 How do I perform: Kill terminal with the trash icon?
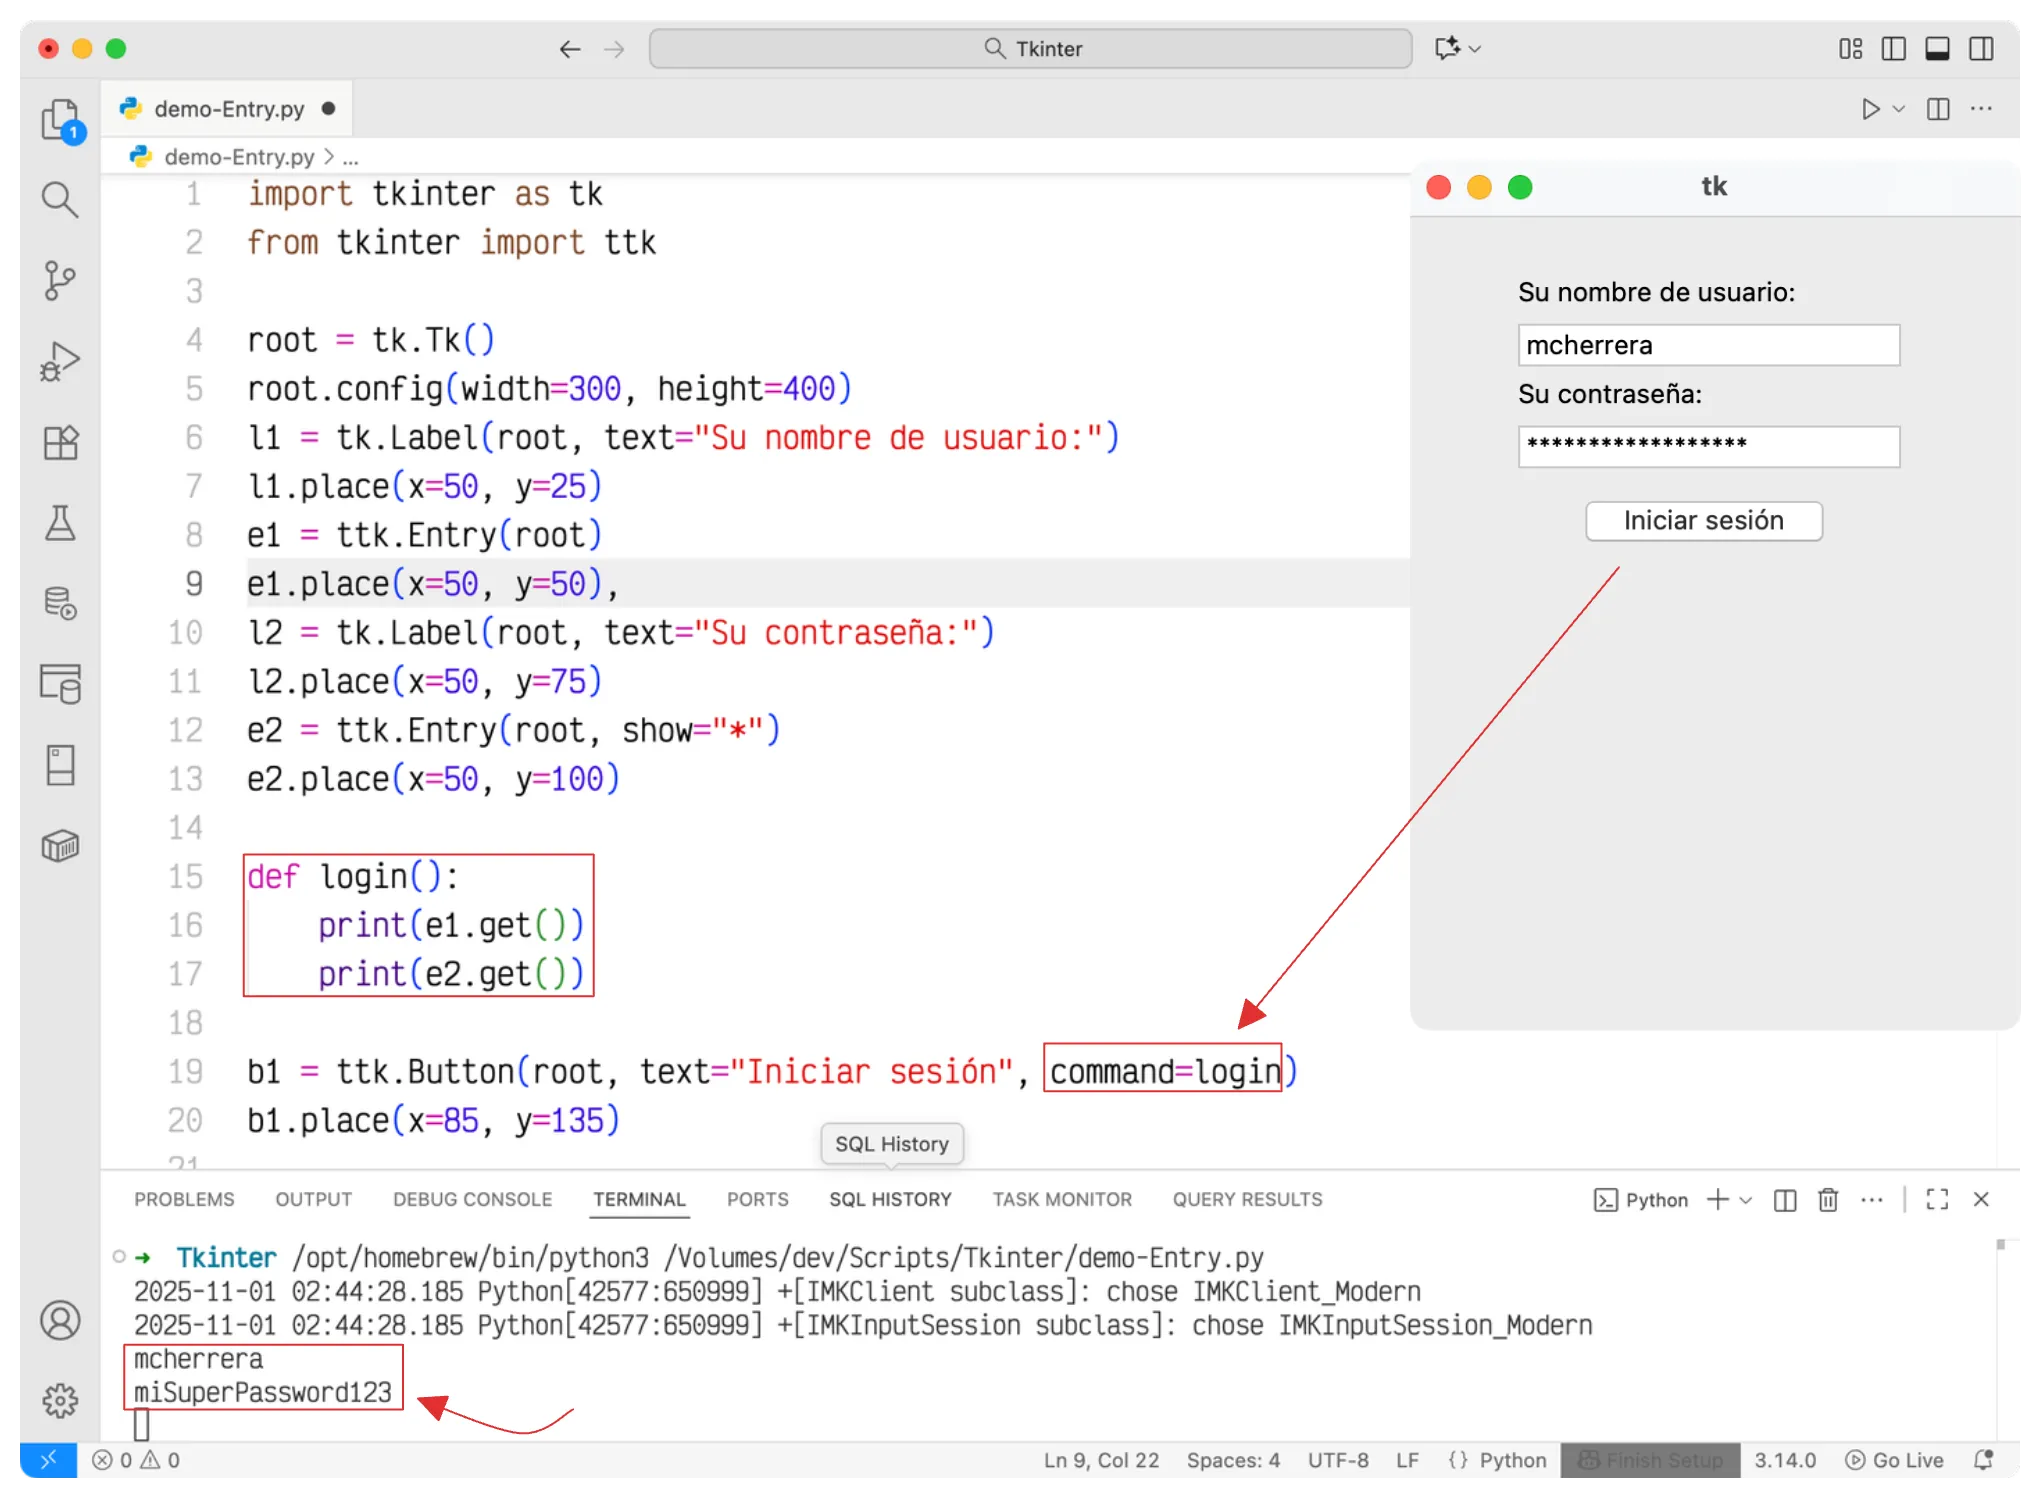click(1828, 1200)
